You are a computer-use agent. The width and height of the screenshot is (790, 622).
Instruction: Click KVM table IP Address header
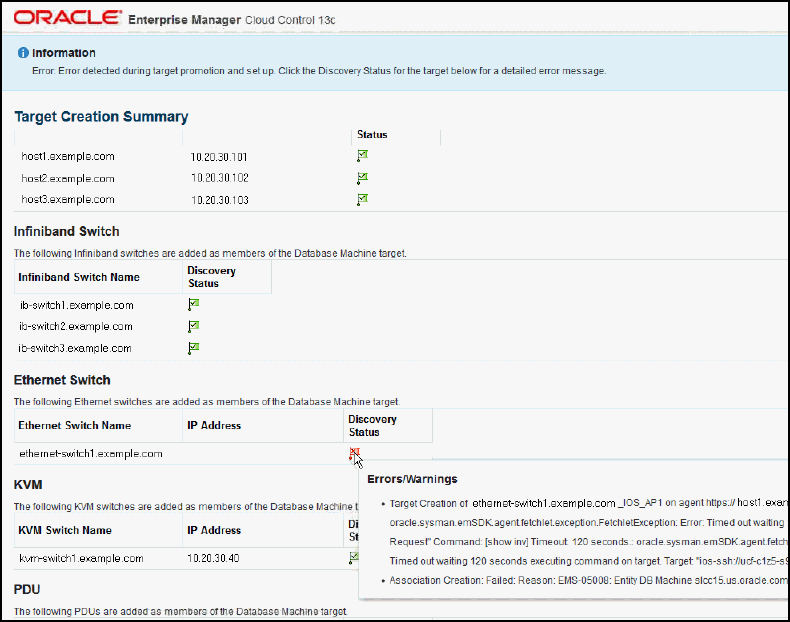click(214, 530)
